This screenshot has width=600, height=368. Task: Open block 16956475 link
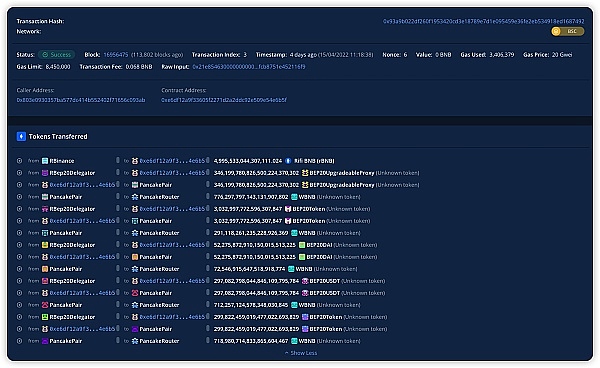(x=116, y=55)
